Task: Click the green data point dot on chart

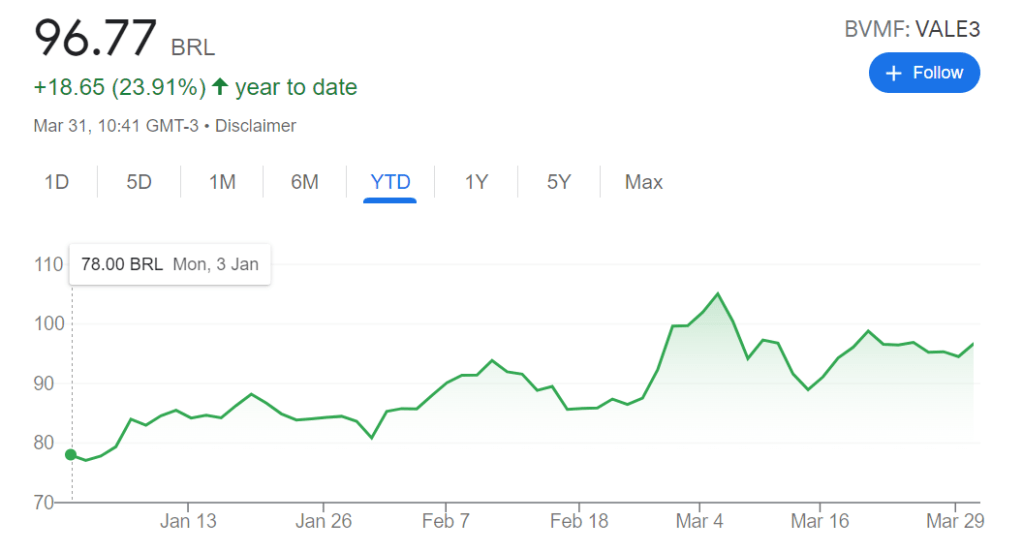Action: [70, 455]
